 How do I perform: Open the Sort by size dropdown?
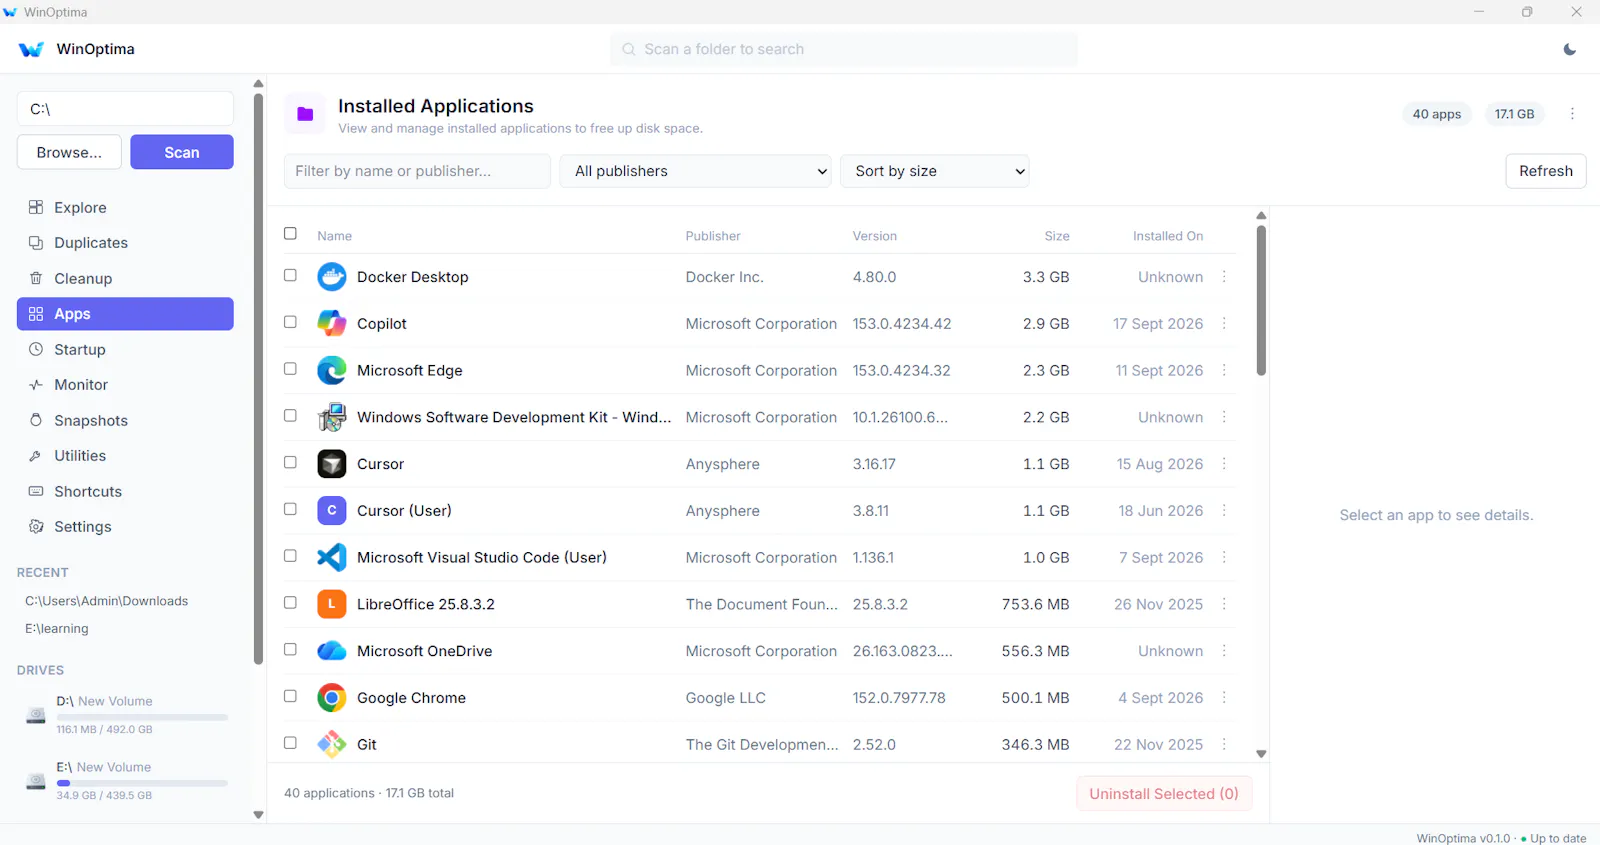pos(935,171)
